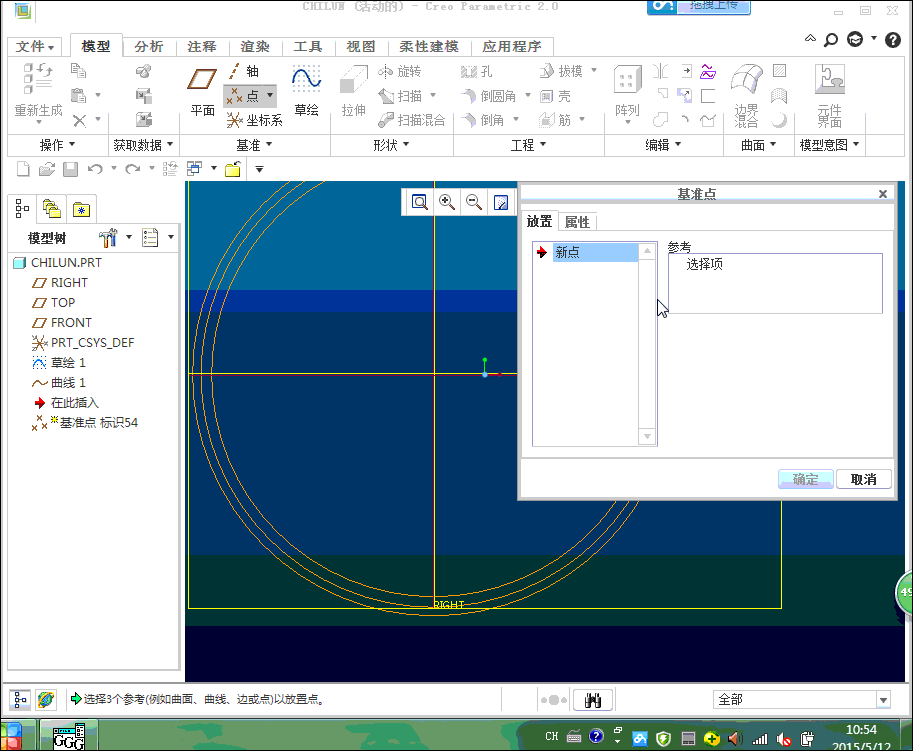
Task: Click the 确定 button in datum point dialog
Action: [806, 479]
